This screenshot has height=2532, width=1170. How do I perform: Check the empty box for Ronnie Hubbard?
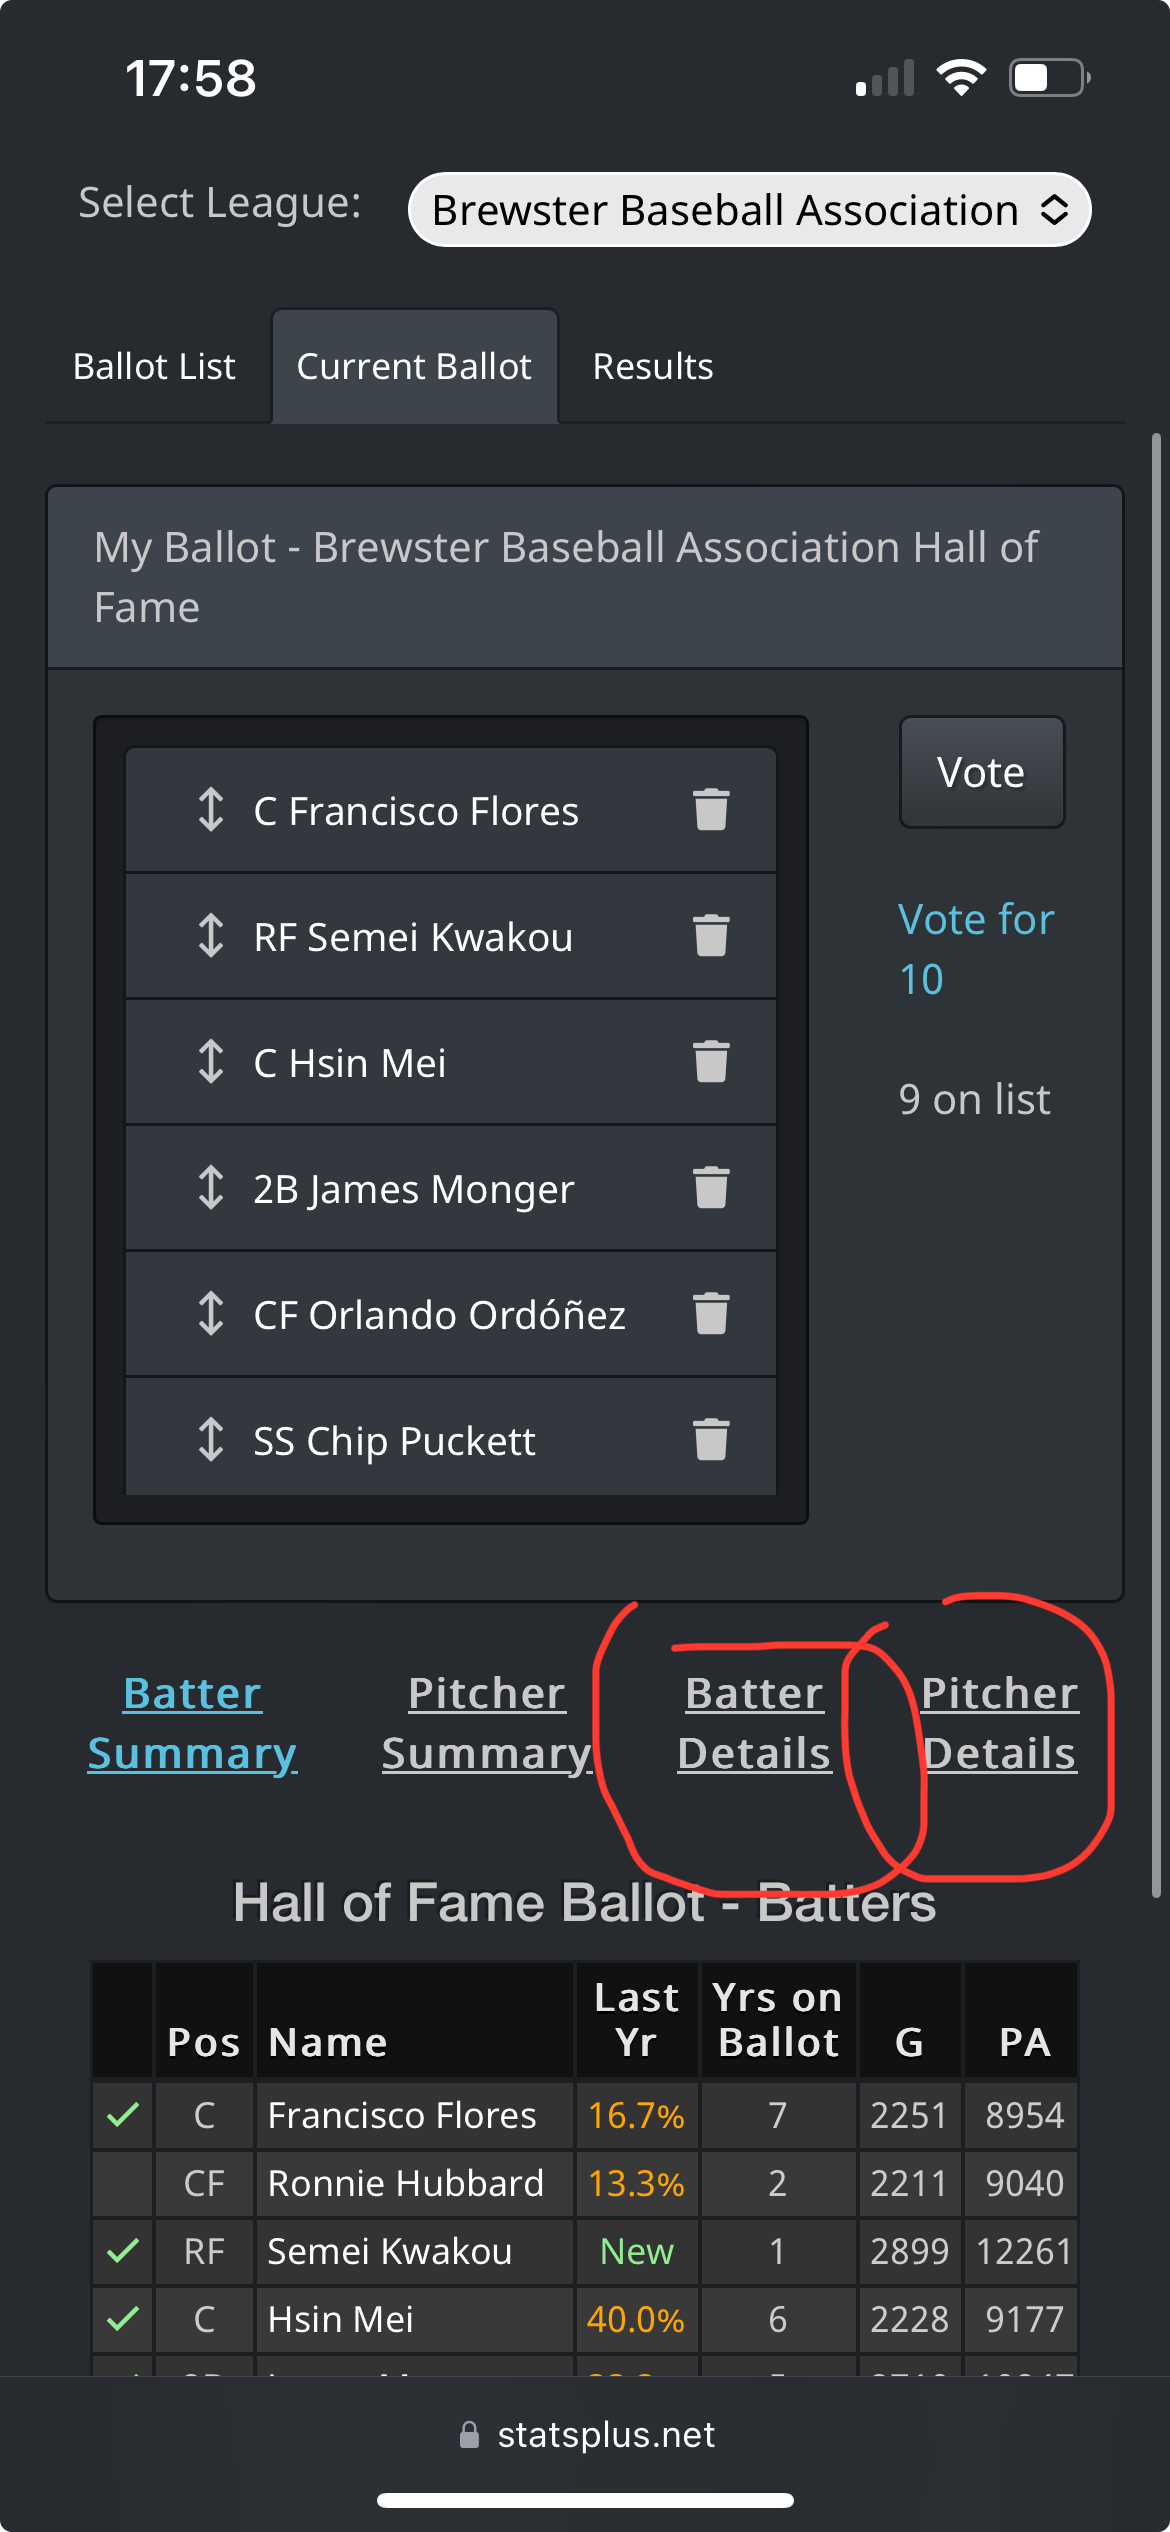pos(122,2183)
